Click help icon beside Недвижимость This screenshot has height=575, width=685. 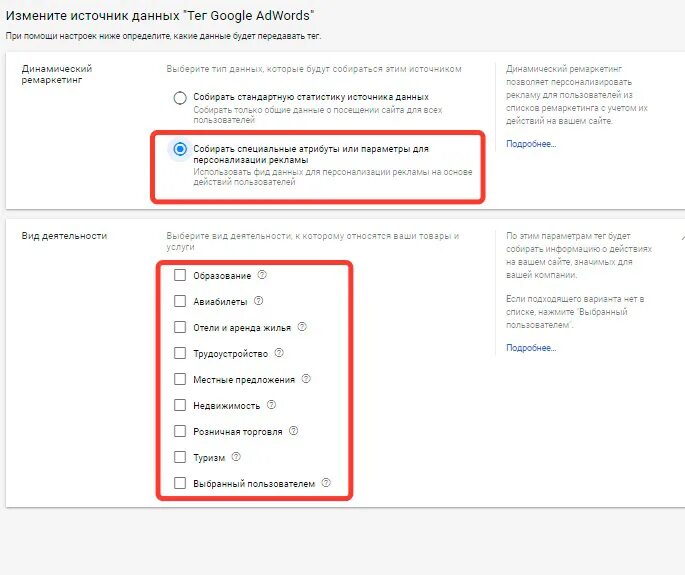271,405
